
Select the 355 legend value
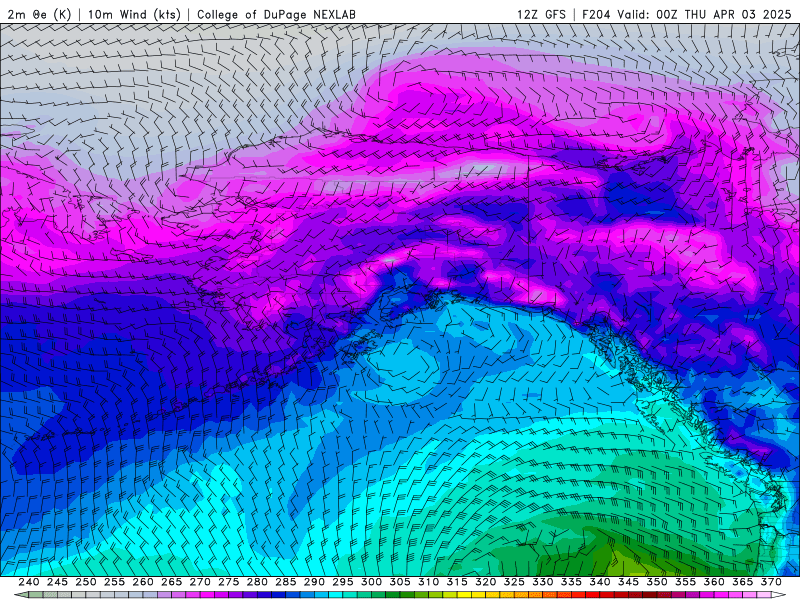686,582
